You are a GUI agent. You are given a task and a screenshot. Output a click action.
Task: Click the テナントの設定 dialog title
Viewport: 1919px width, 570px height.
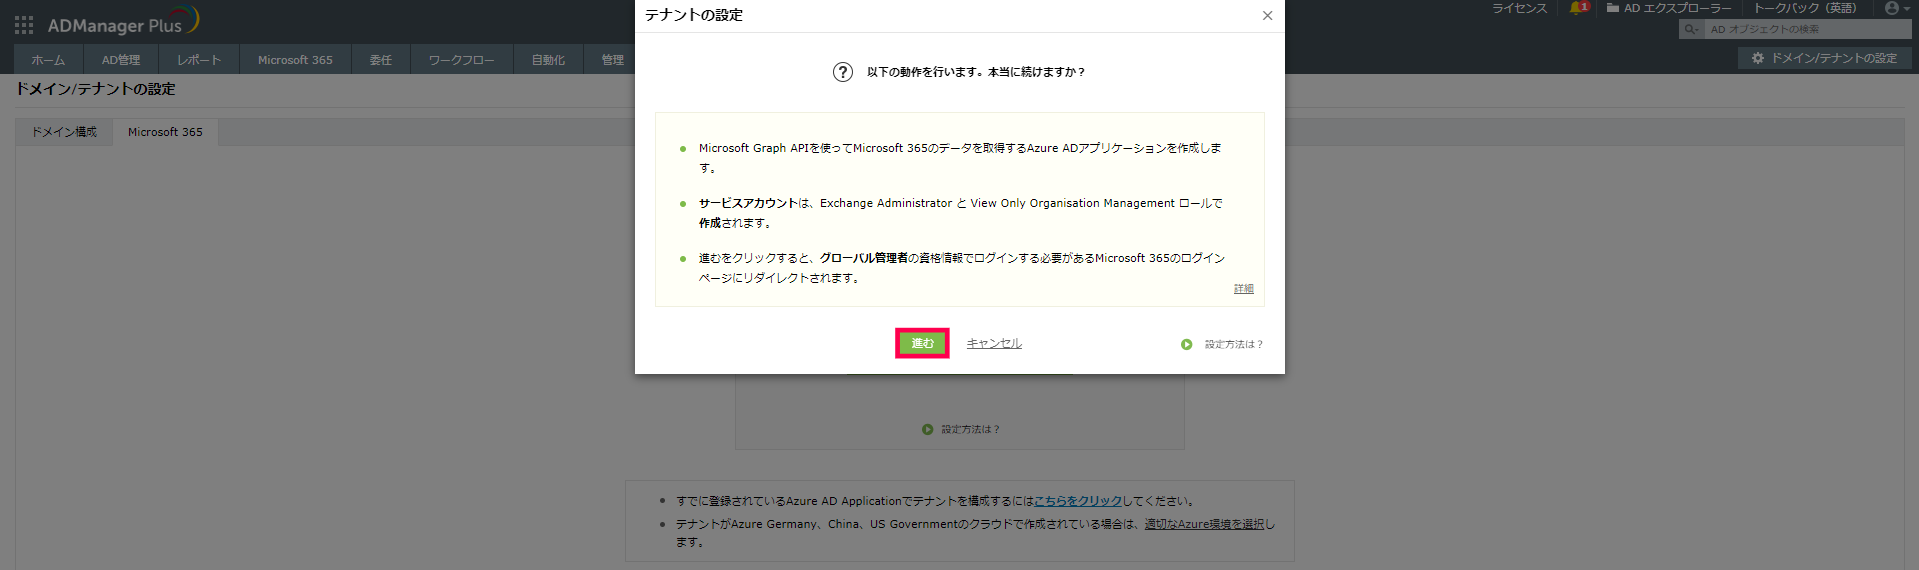tap(693, 15)
